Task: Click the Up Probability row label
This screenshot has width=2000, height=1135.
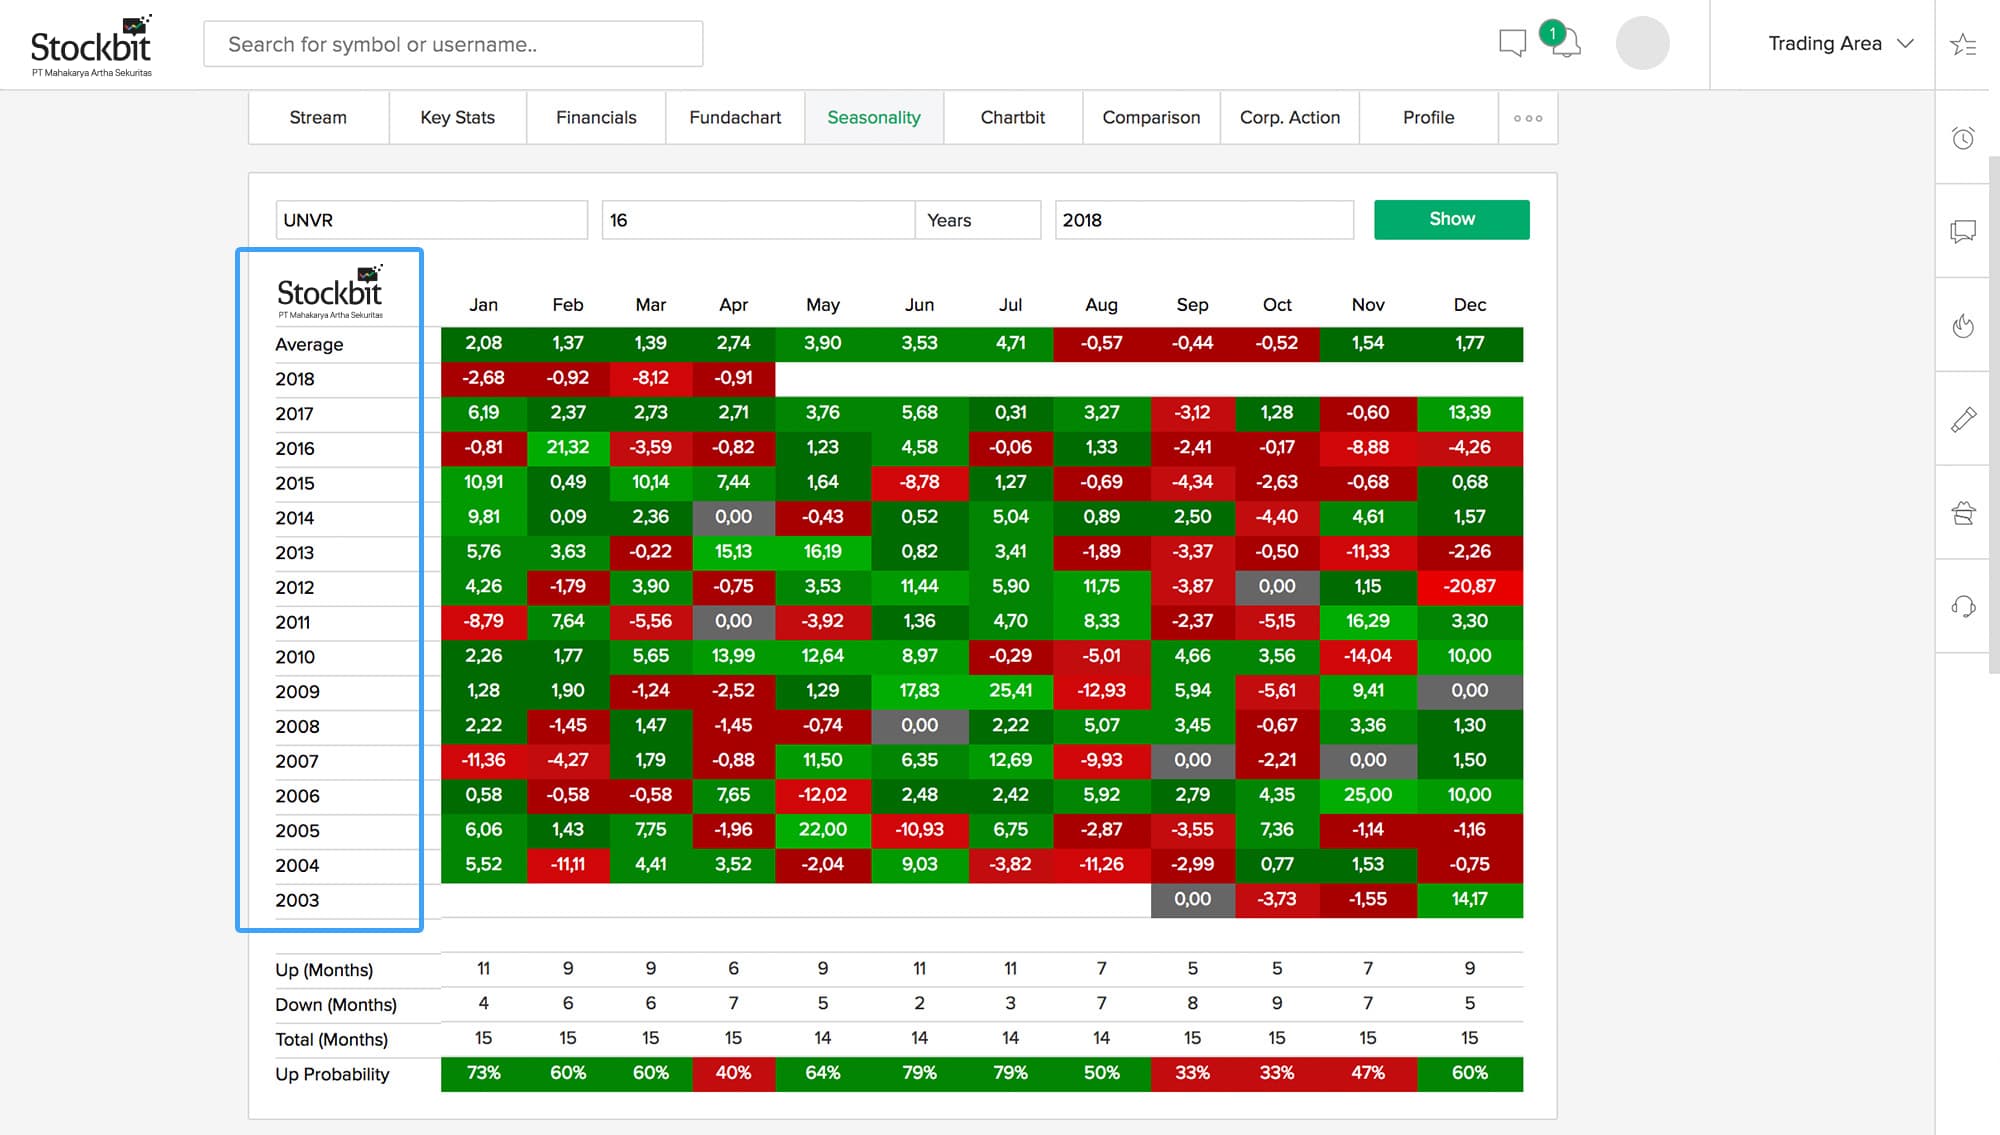Action: (x=332, y=1074)
